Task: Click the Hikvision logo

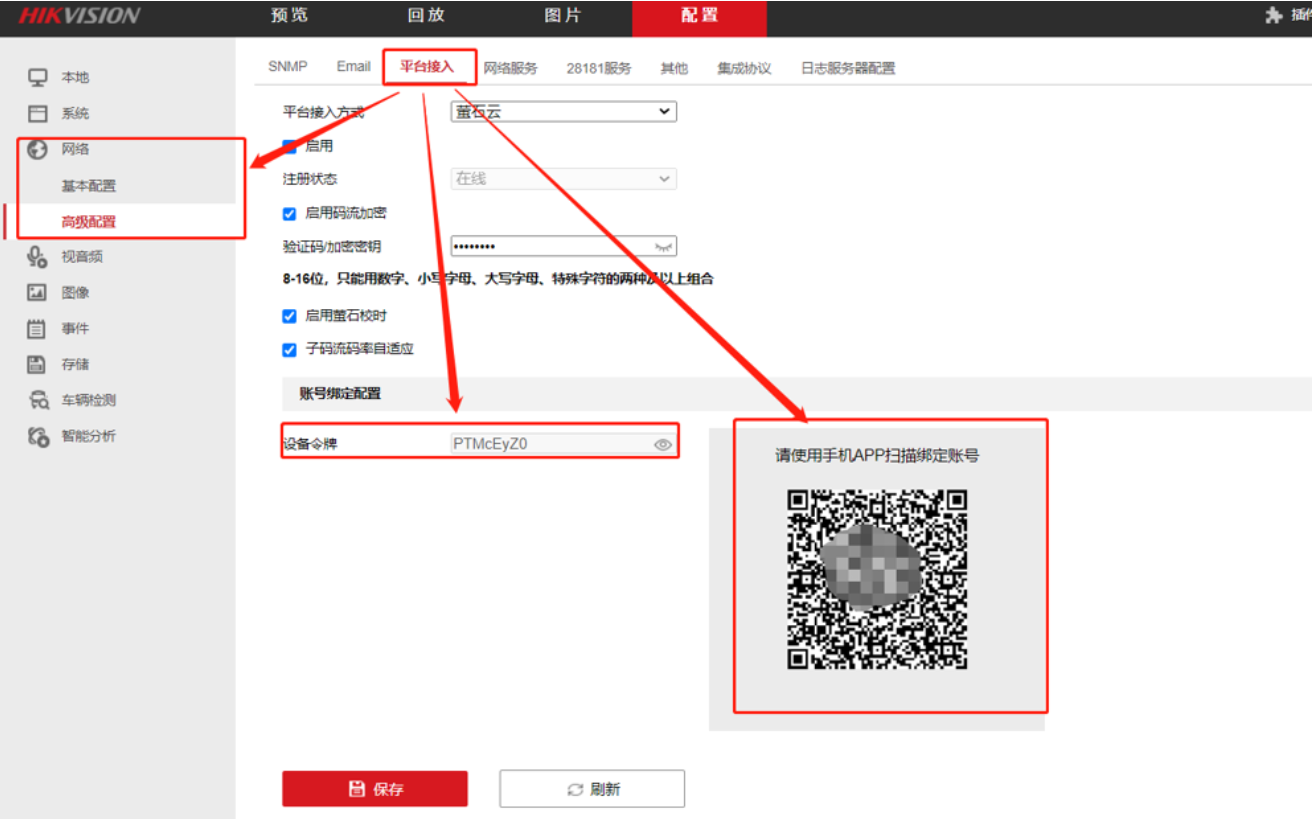Action: point(79,16)
